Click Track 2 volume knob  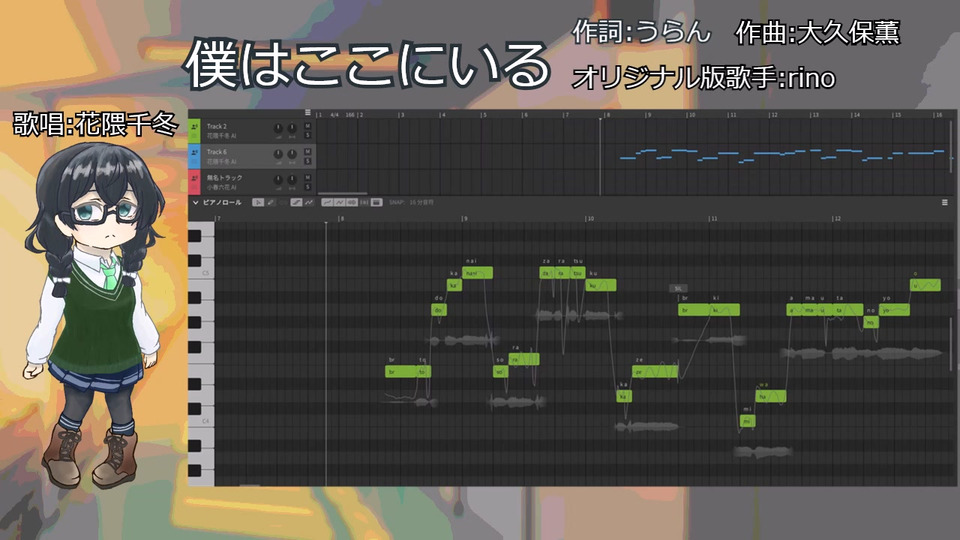pos(278,128)
